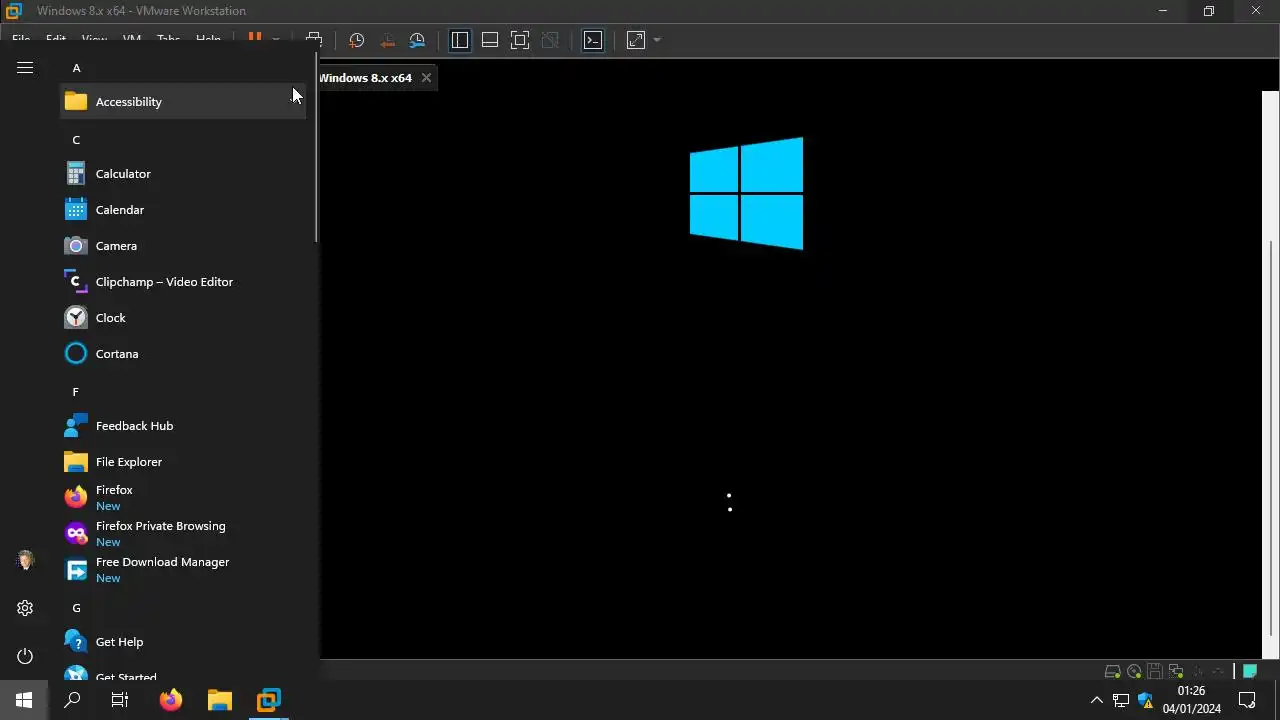Launch Free Download Manager
Viewport: 1280px width, 720px height.
[183, 570]
